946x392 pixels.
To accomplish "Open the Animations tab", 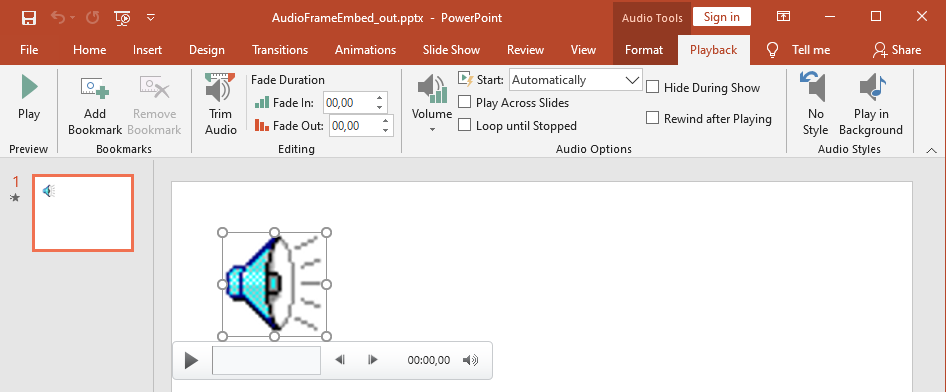I will point(366,50).
